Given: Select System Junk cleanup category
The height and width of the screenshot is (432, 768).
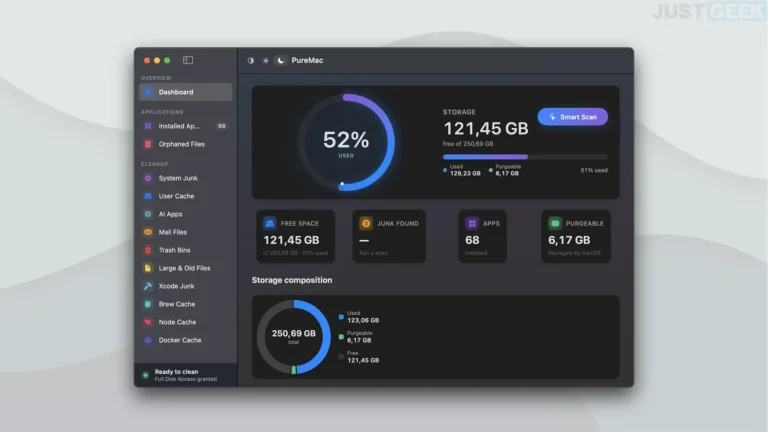Looking at the screenshot, I should [186, 178].
